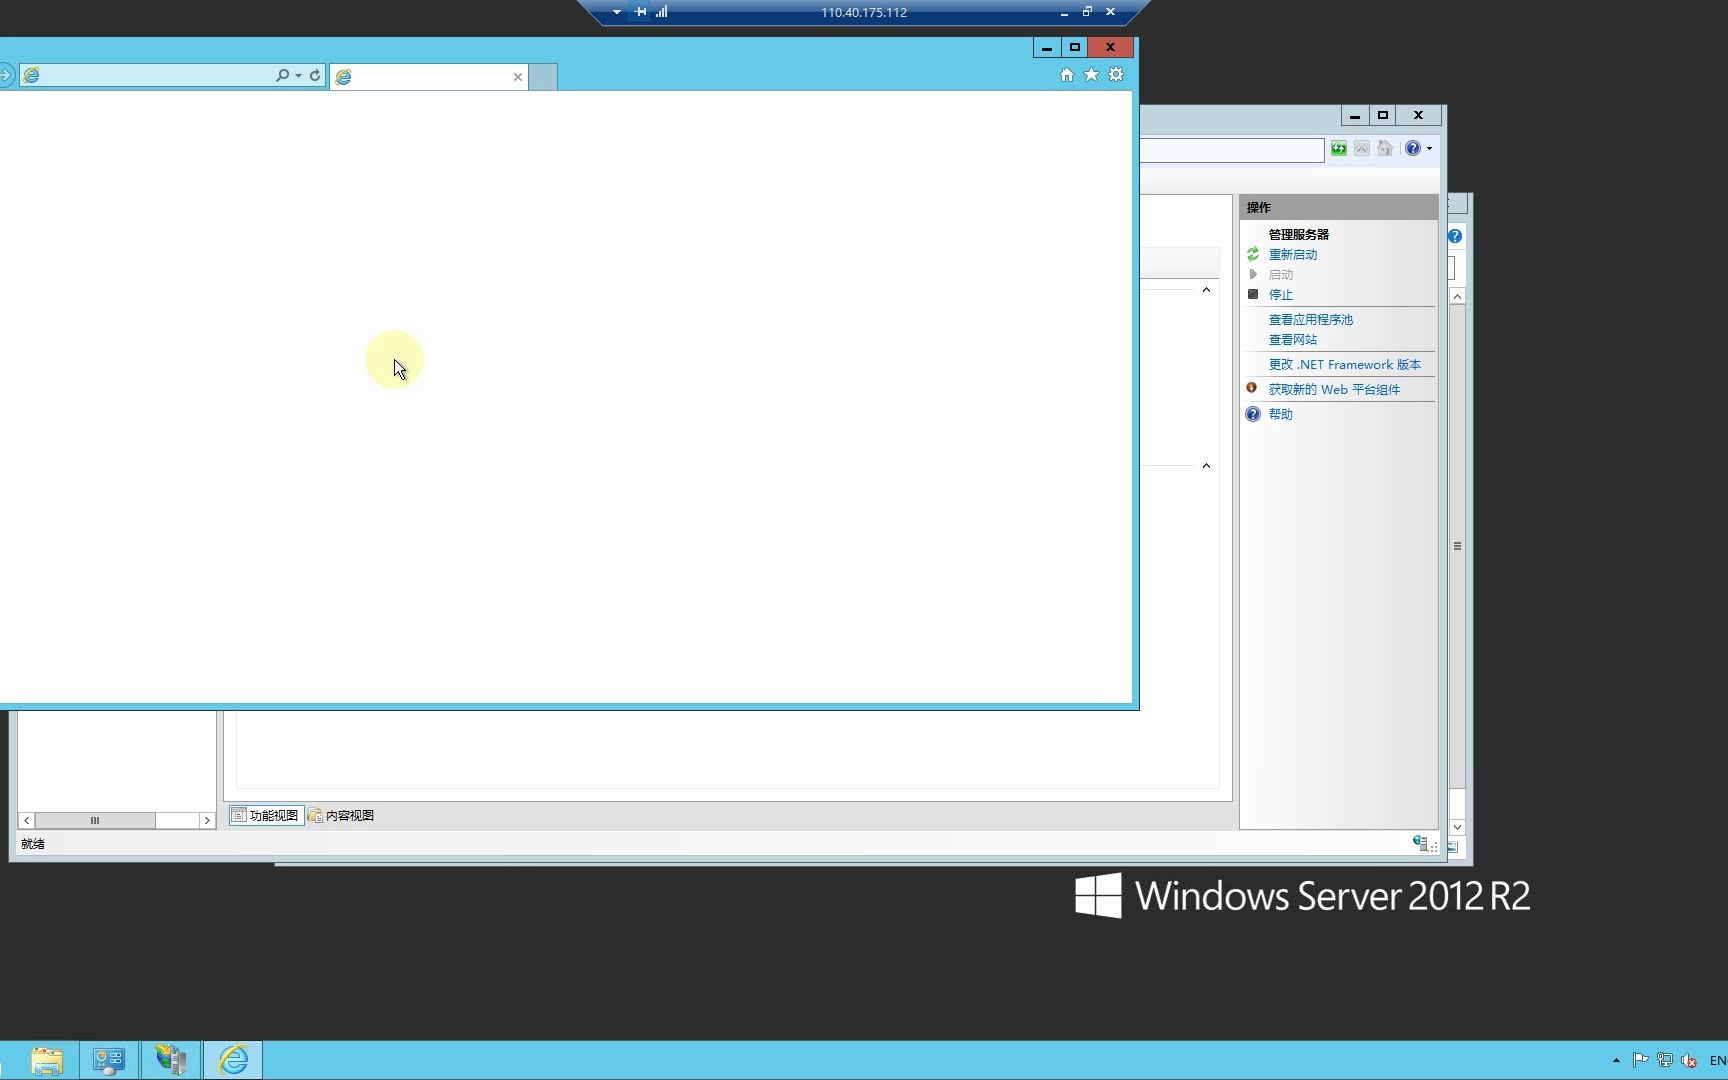Minimize the remote desktop session
Viewport: 1728px width, 1080px height.
tap(1064, 12)
